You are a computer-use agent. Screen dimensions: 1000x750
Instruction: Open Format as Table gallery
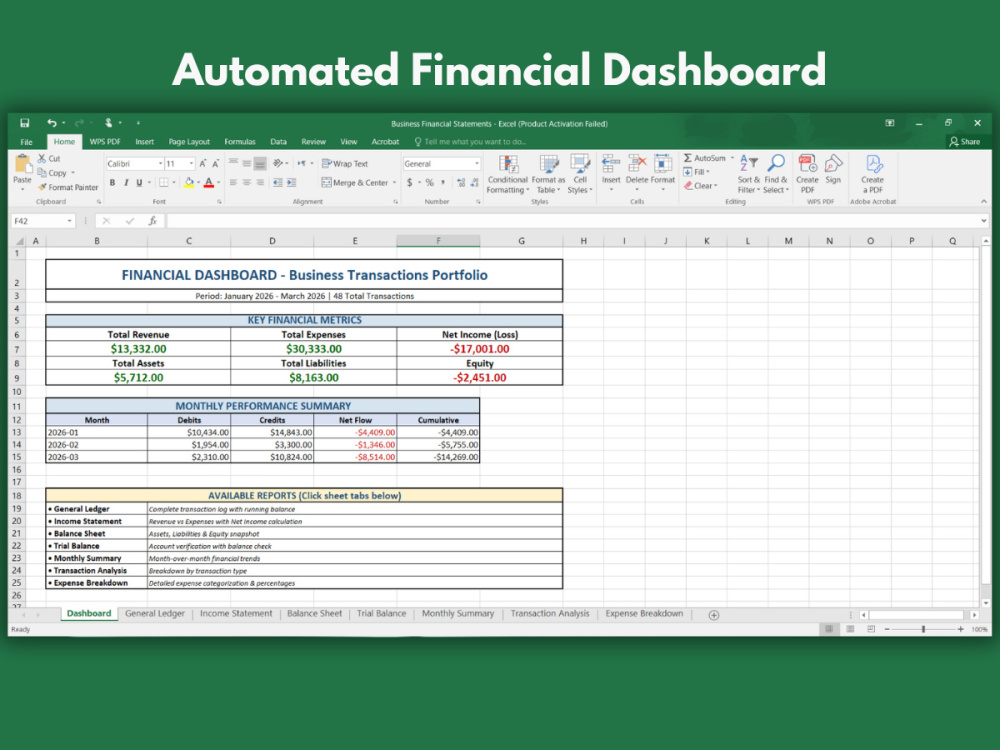point(548,174)
